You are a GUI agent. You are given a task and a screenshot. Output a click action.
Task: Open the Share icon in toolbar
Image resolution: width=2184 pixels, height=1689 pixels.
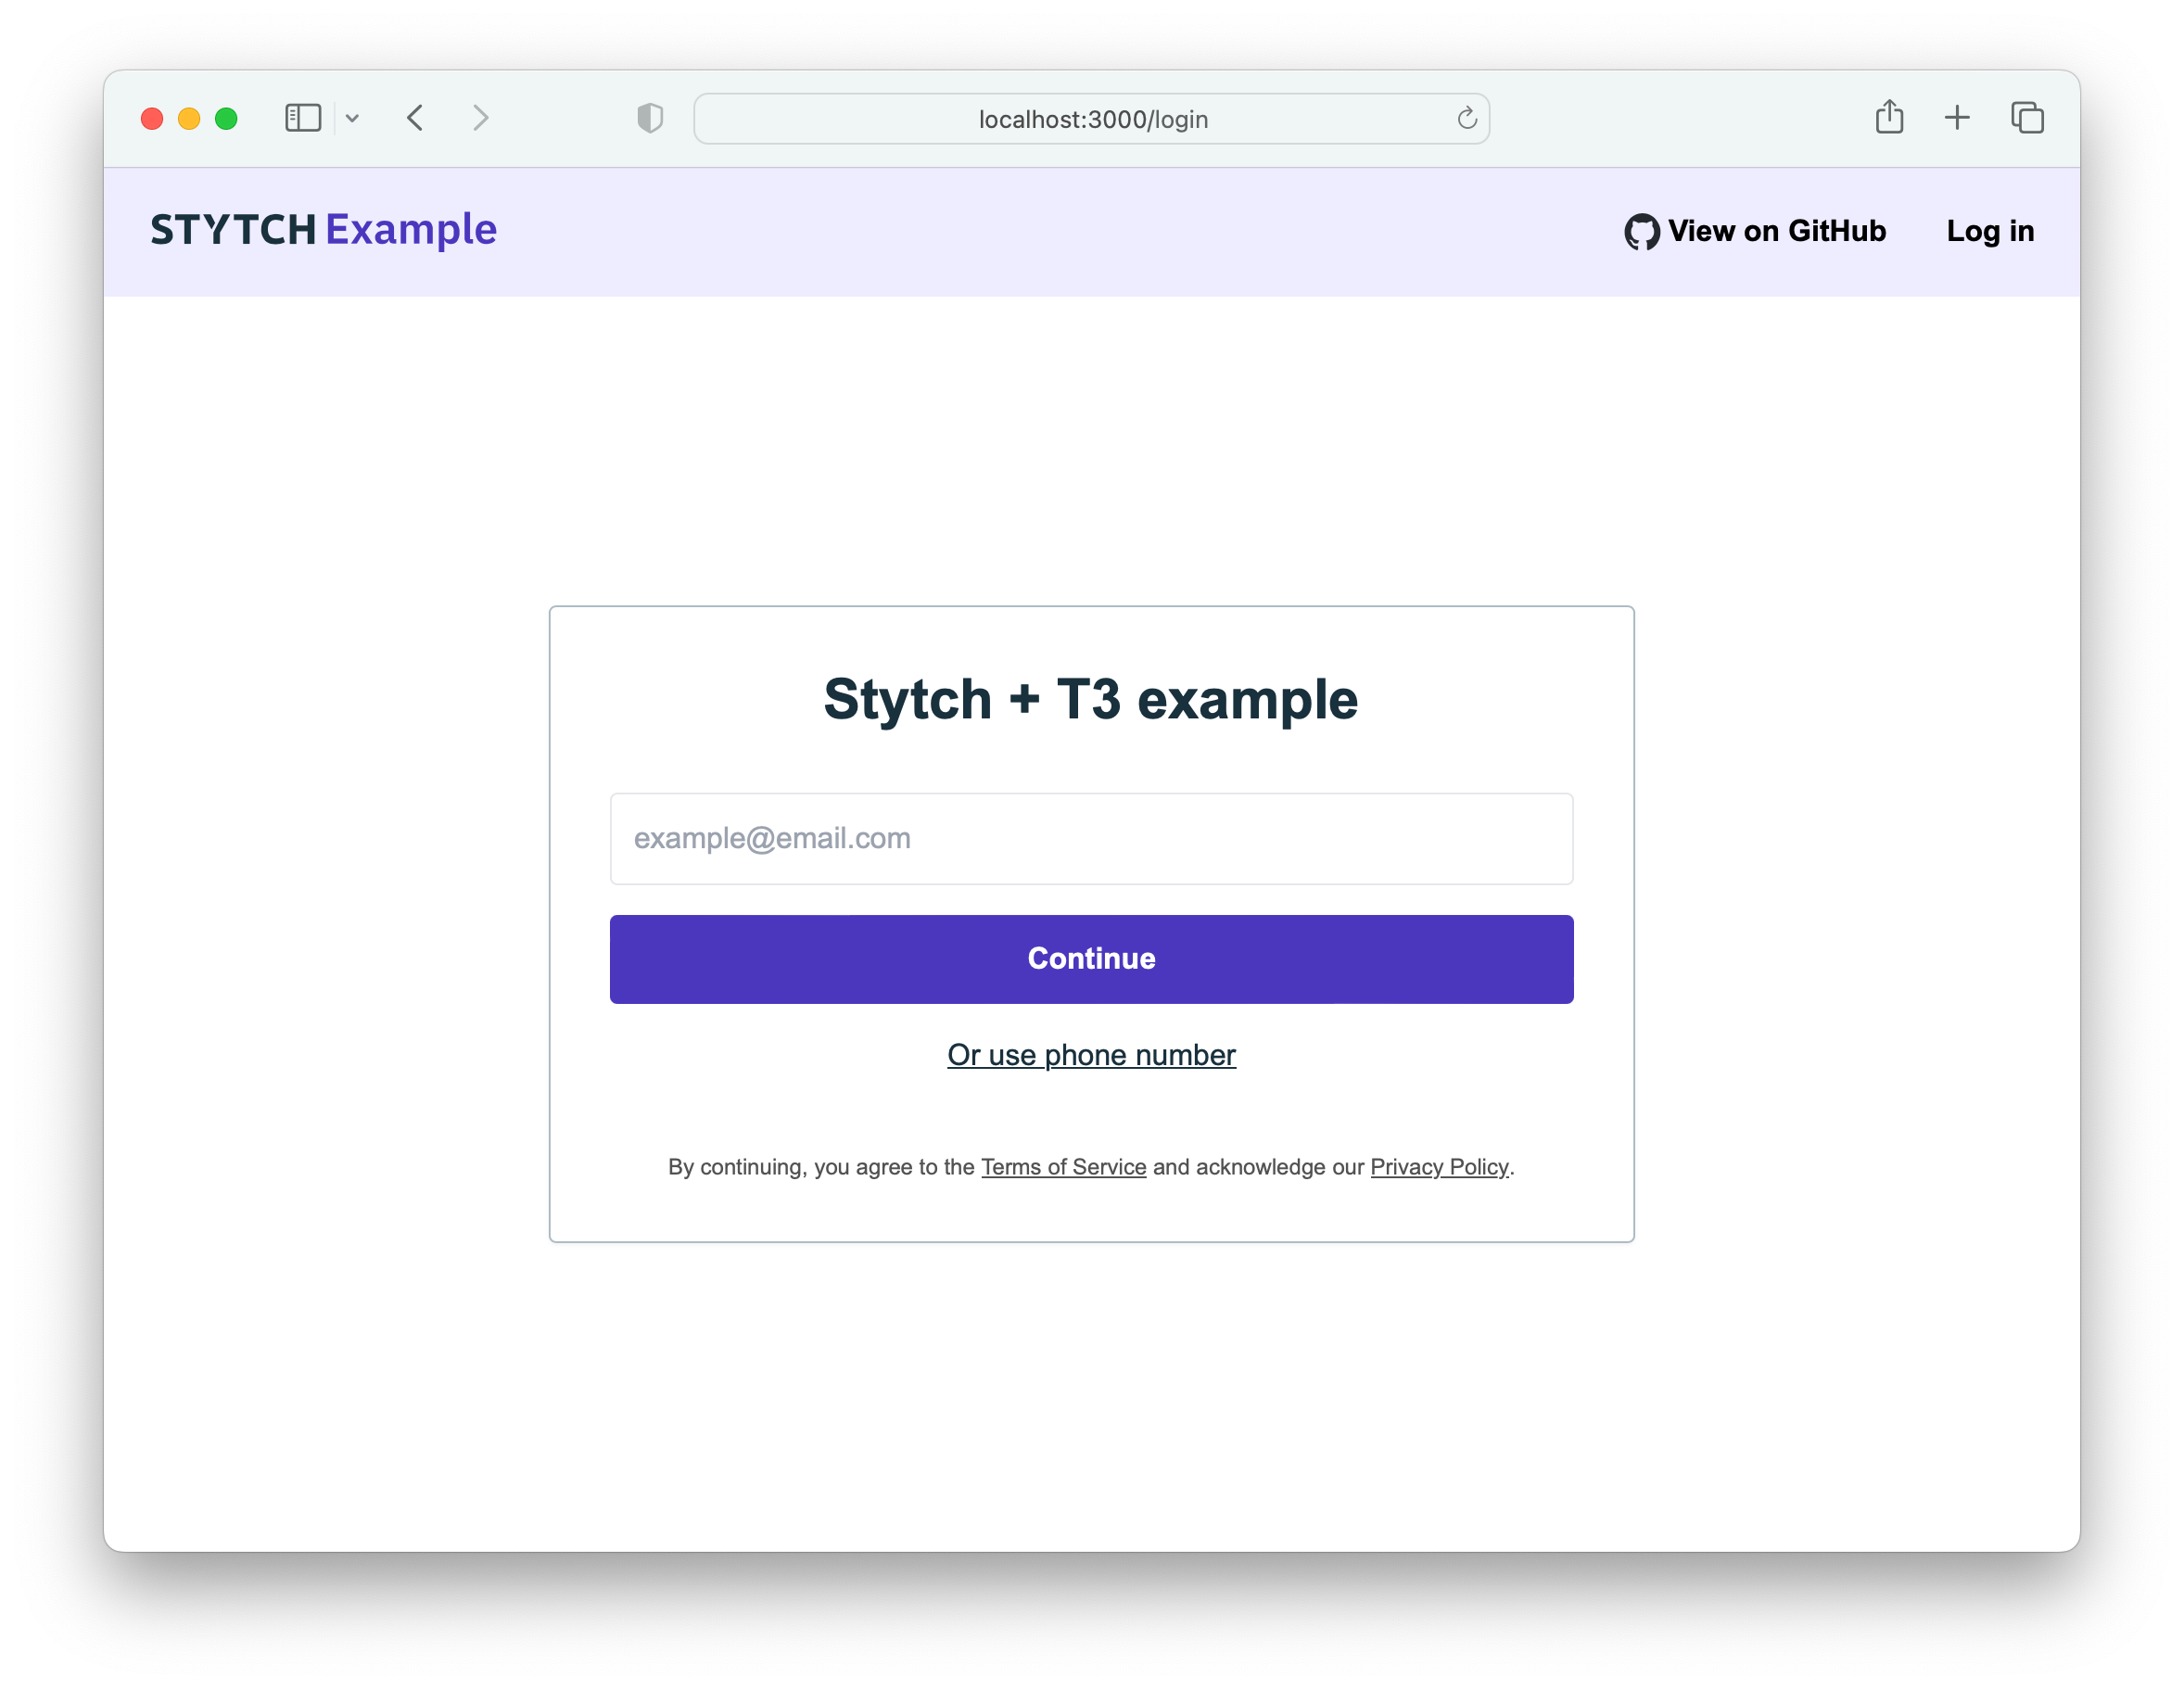coord(1889,117)
